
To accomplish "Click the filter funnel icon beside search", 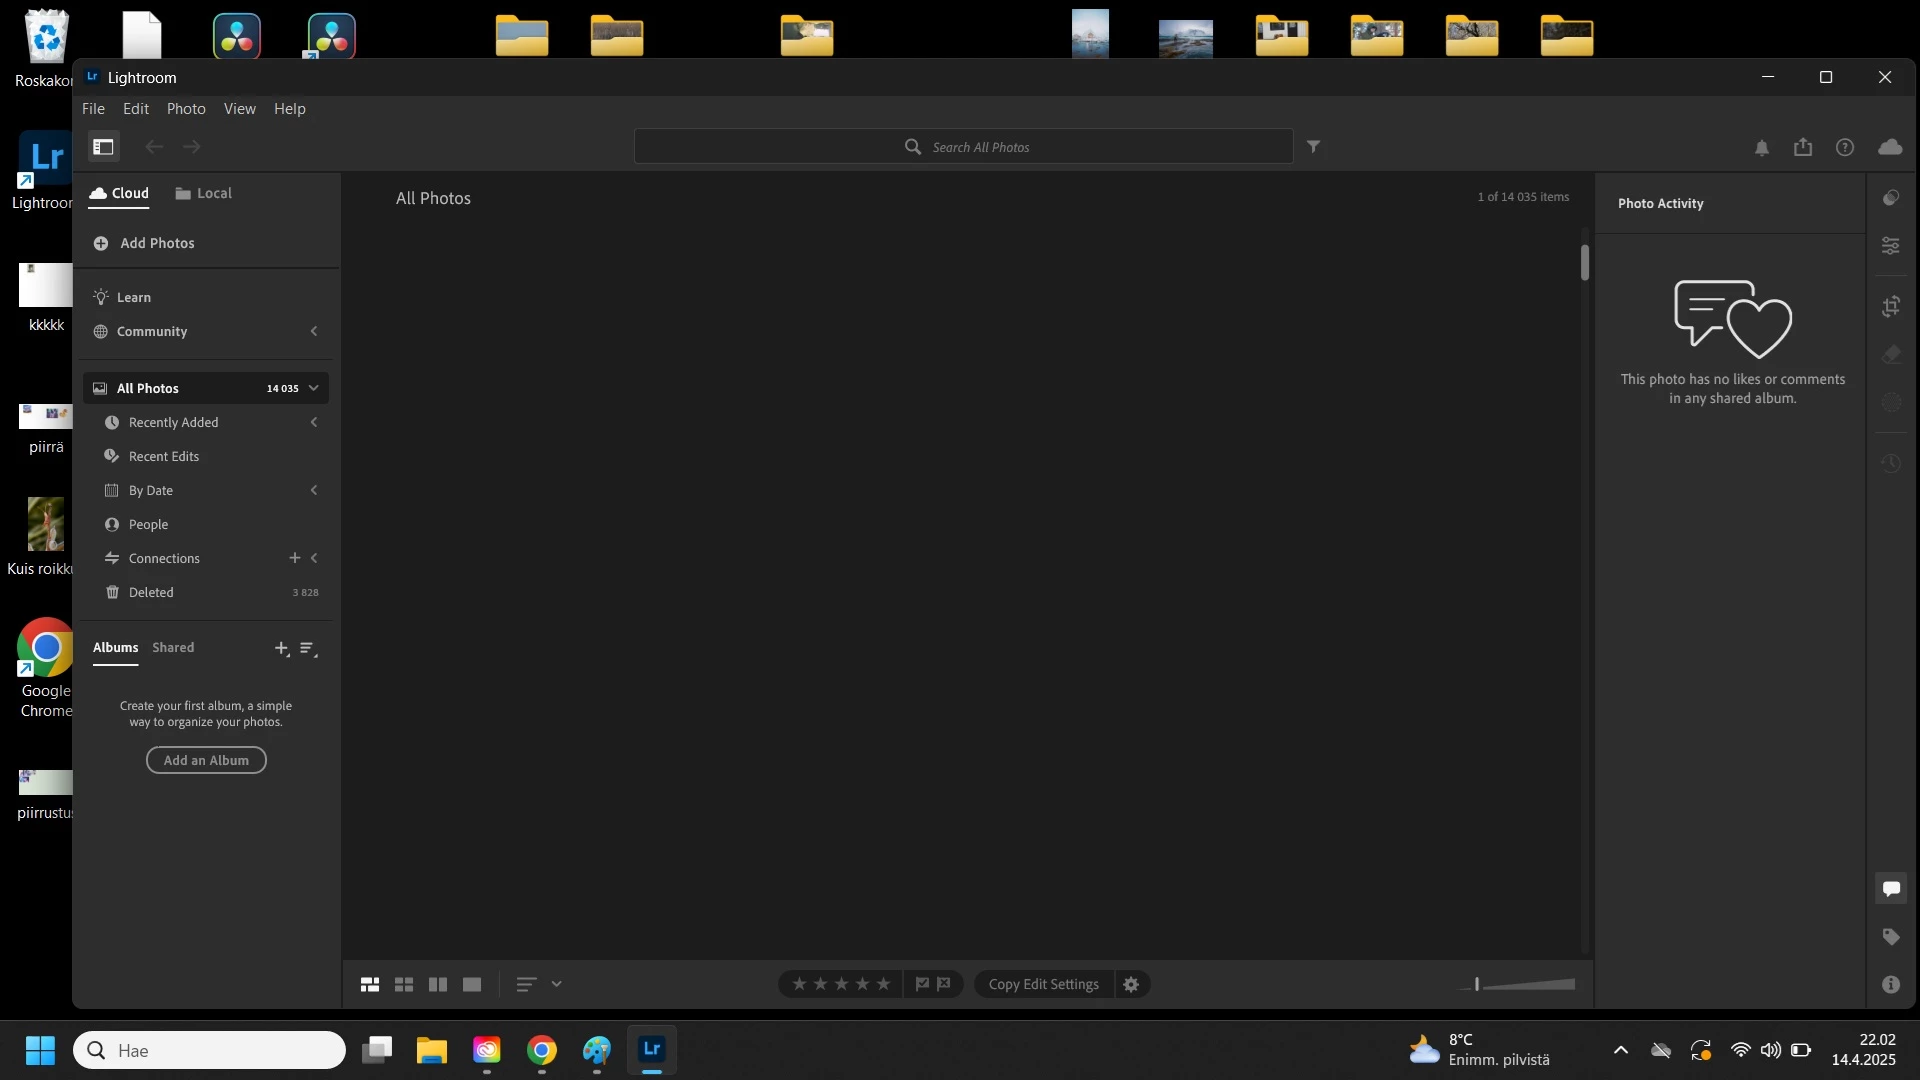I will 1313,147.
